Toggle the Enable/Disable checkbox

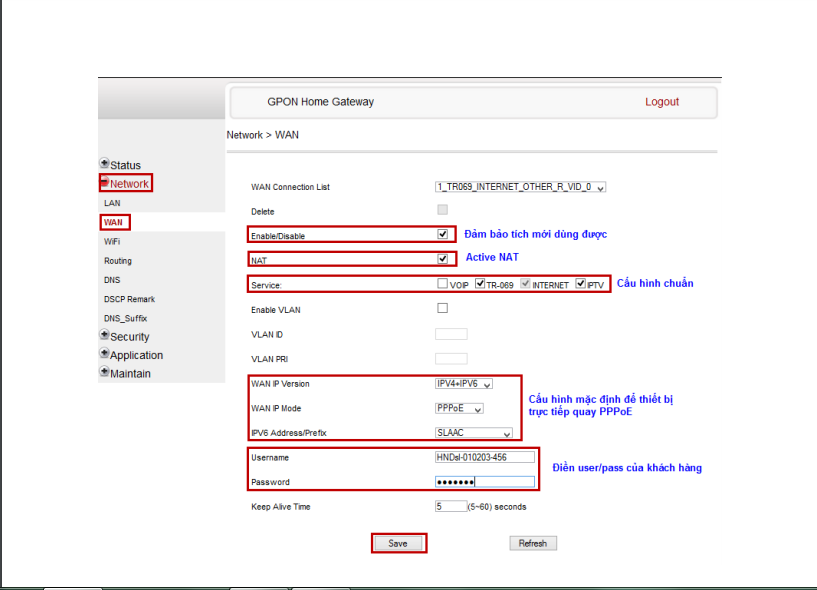443,235
